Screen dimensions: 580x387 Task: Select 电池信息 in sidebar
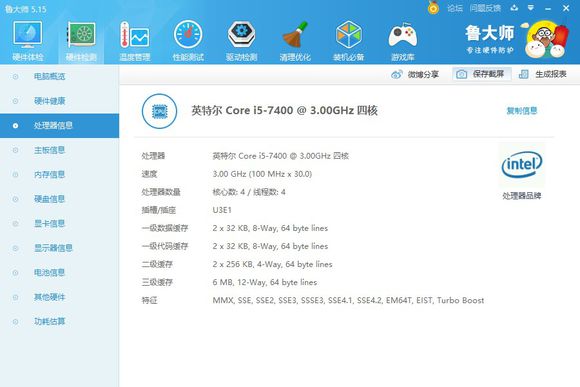pos(60,273)
